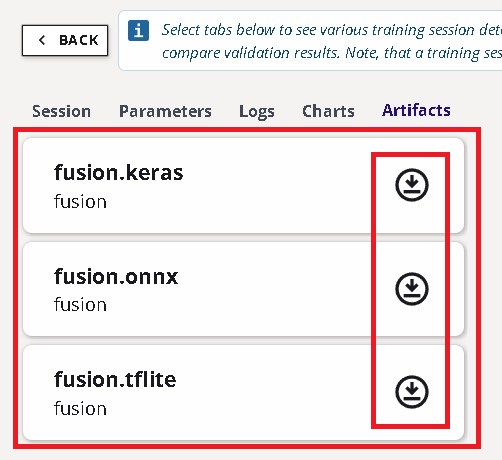Click the training session info banner text
The height and width of the screenshot is (460, 502).
point(332,41)
